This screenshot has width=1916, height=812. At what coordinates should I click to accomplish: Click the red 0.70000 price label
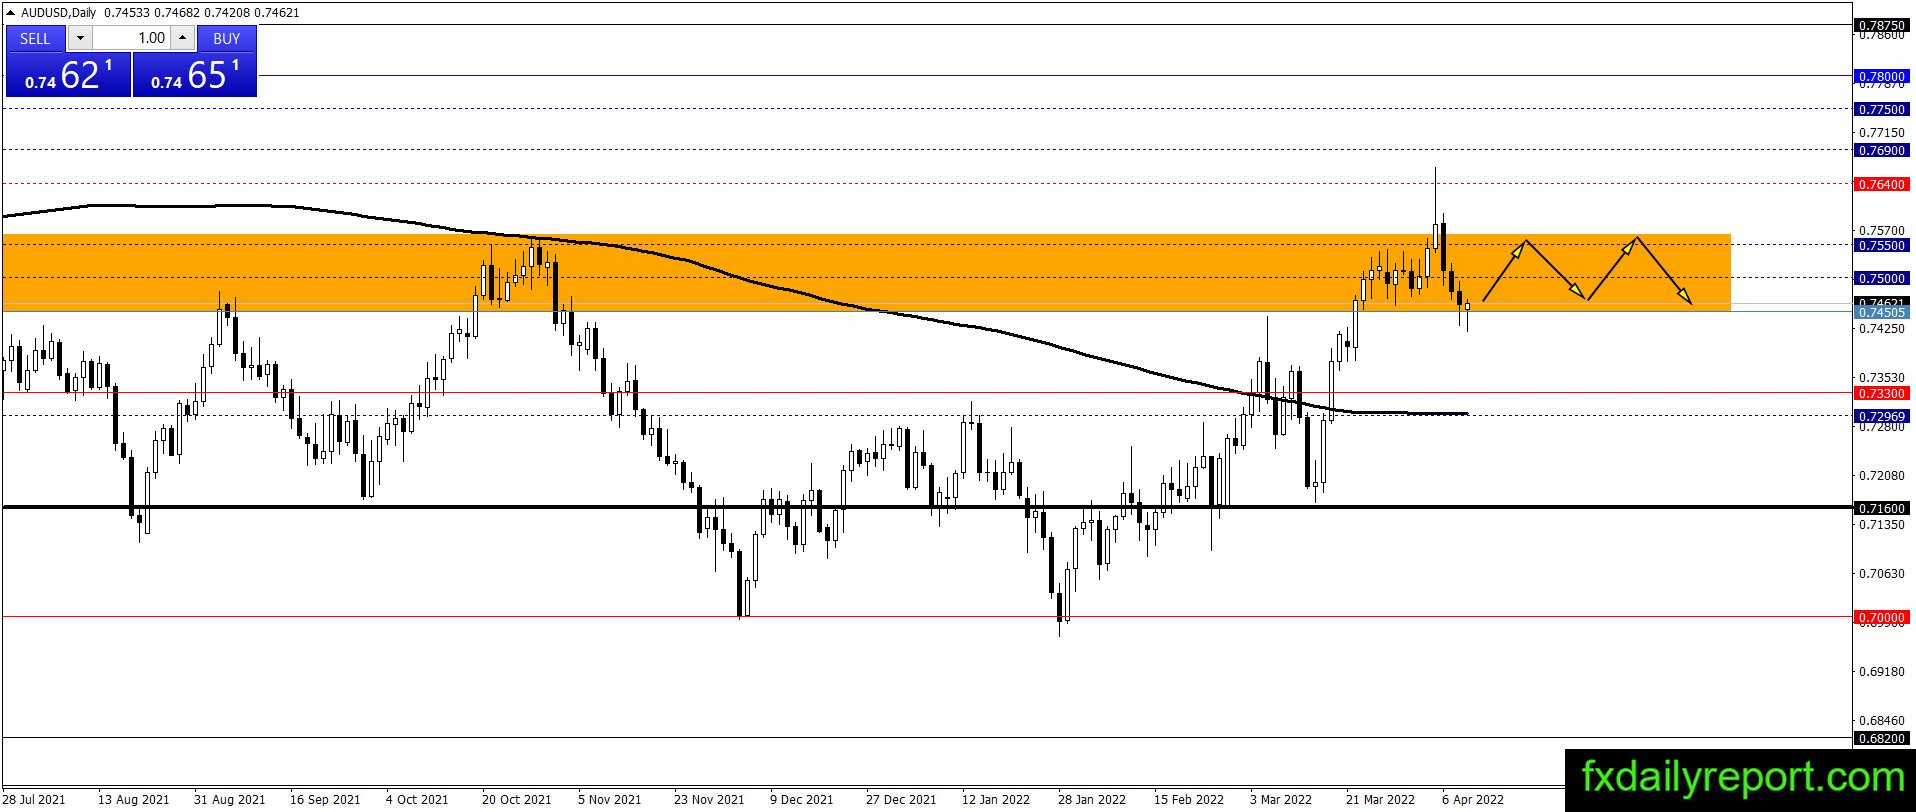coord(1881,617)
